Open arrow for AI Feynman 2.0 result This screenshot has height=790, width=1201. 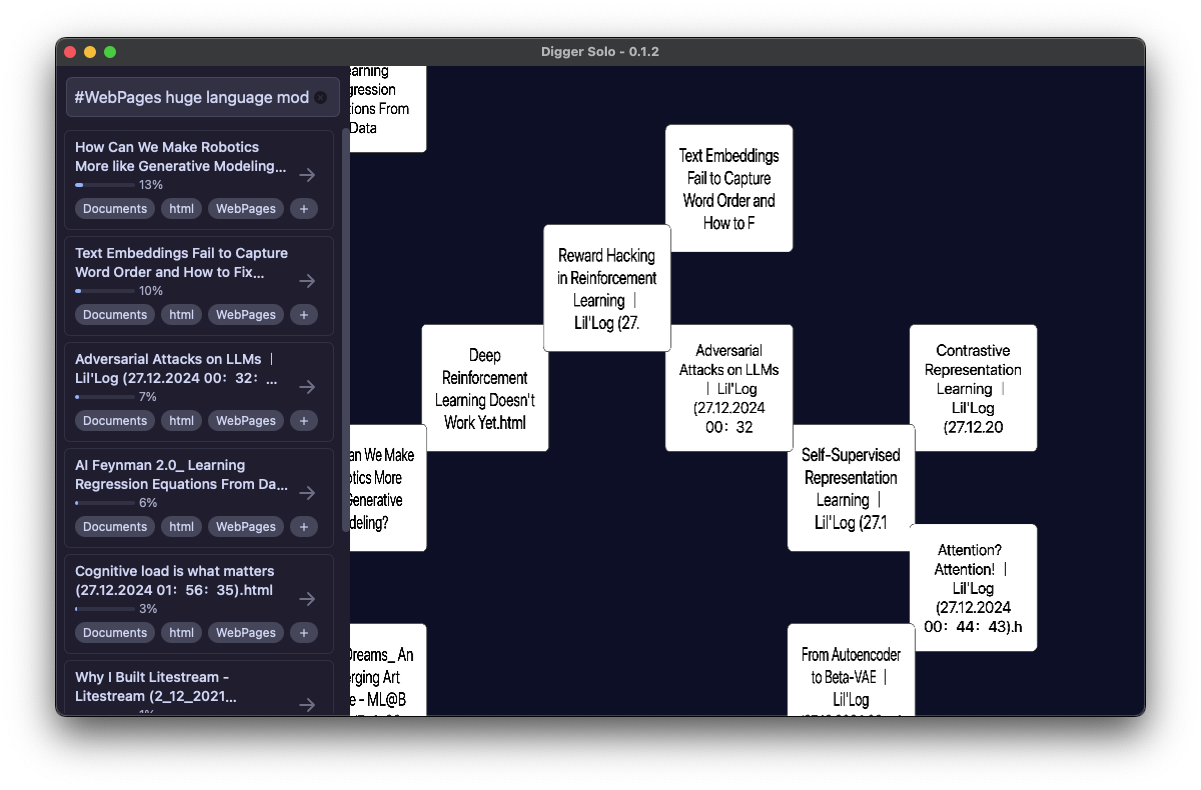click(307, 493)
